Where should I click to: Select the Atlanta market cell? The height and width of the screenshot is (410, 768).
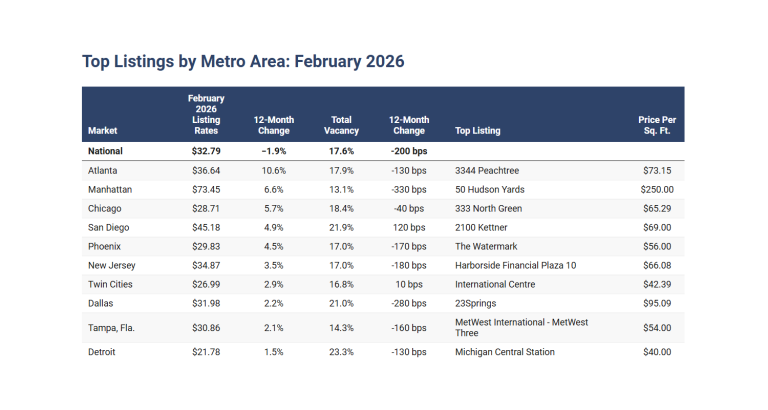102,171
